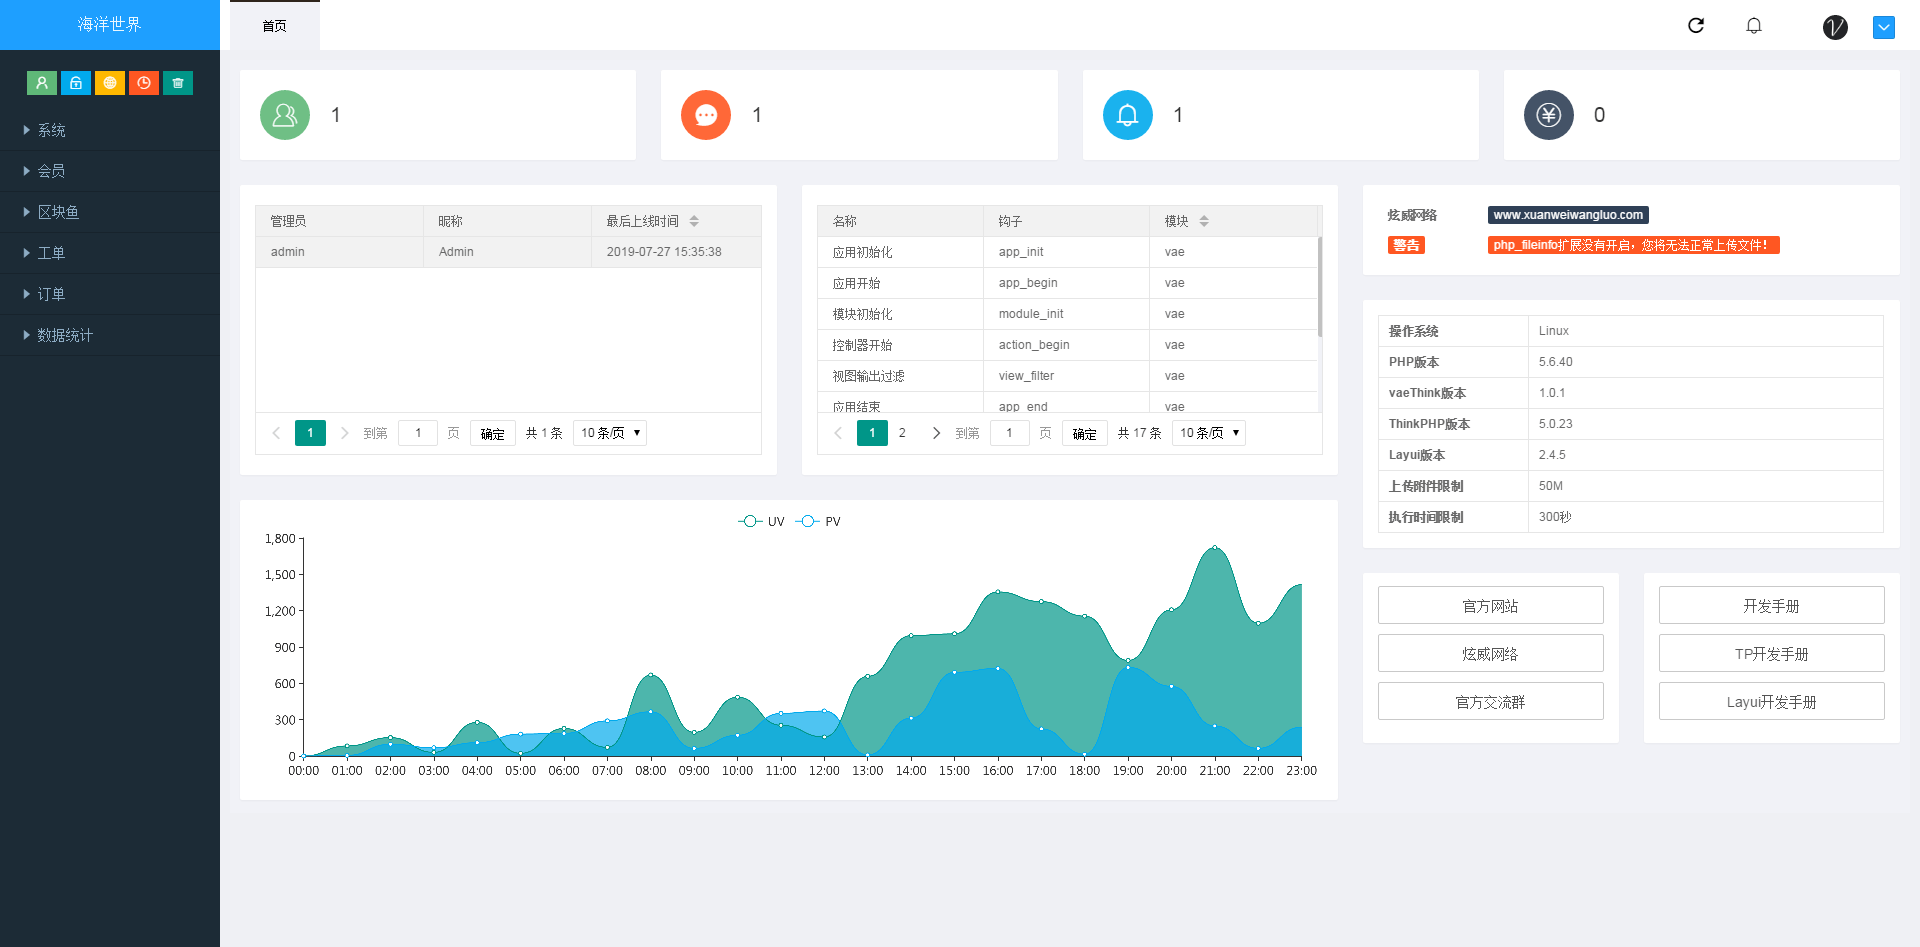Toggle the PV series in chart legend
The image size is (1920, 947).
click(819, 522)
